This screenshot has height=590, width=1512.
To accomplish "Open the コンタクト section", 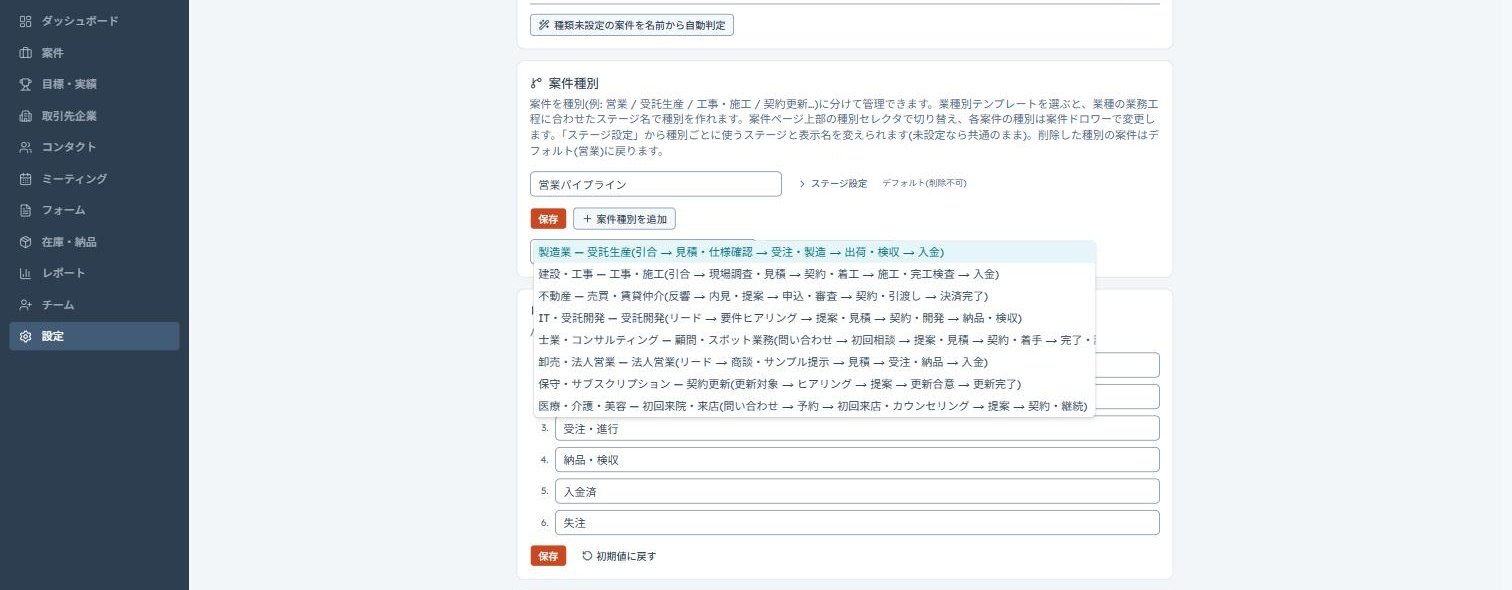I will [x=94, y=147].
